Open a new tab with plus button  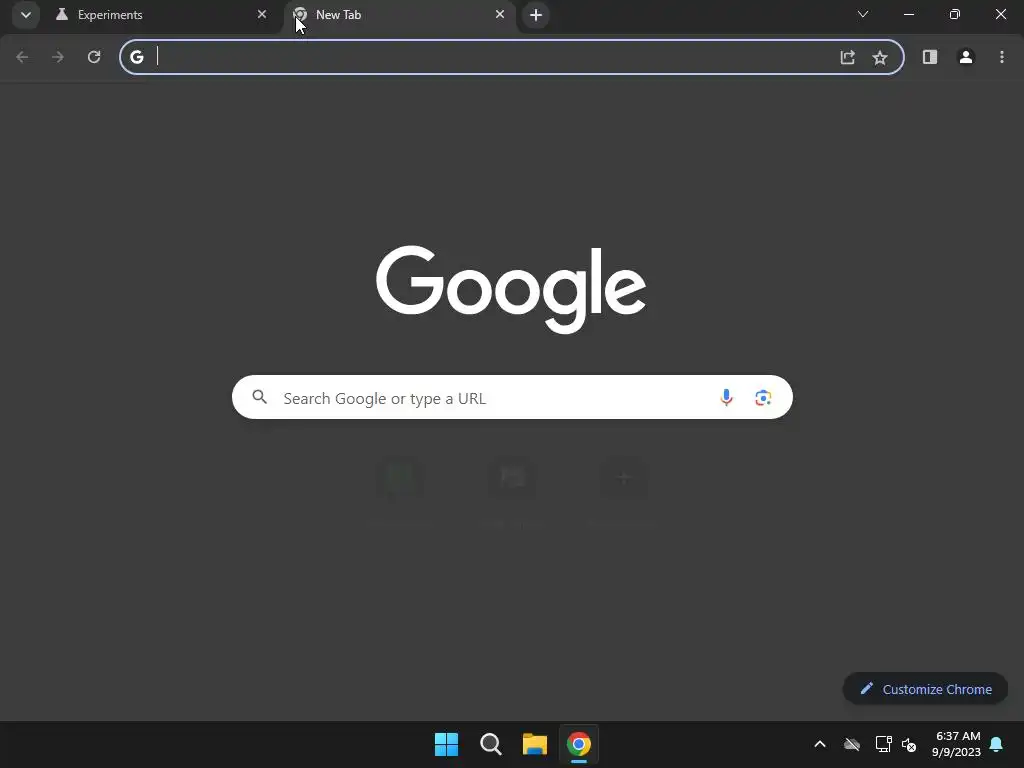pos(536,14)
